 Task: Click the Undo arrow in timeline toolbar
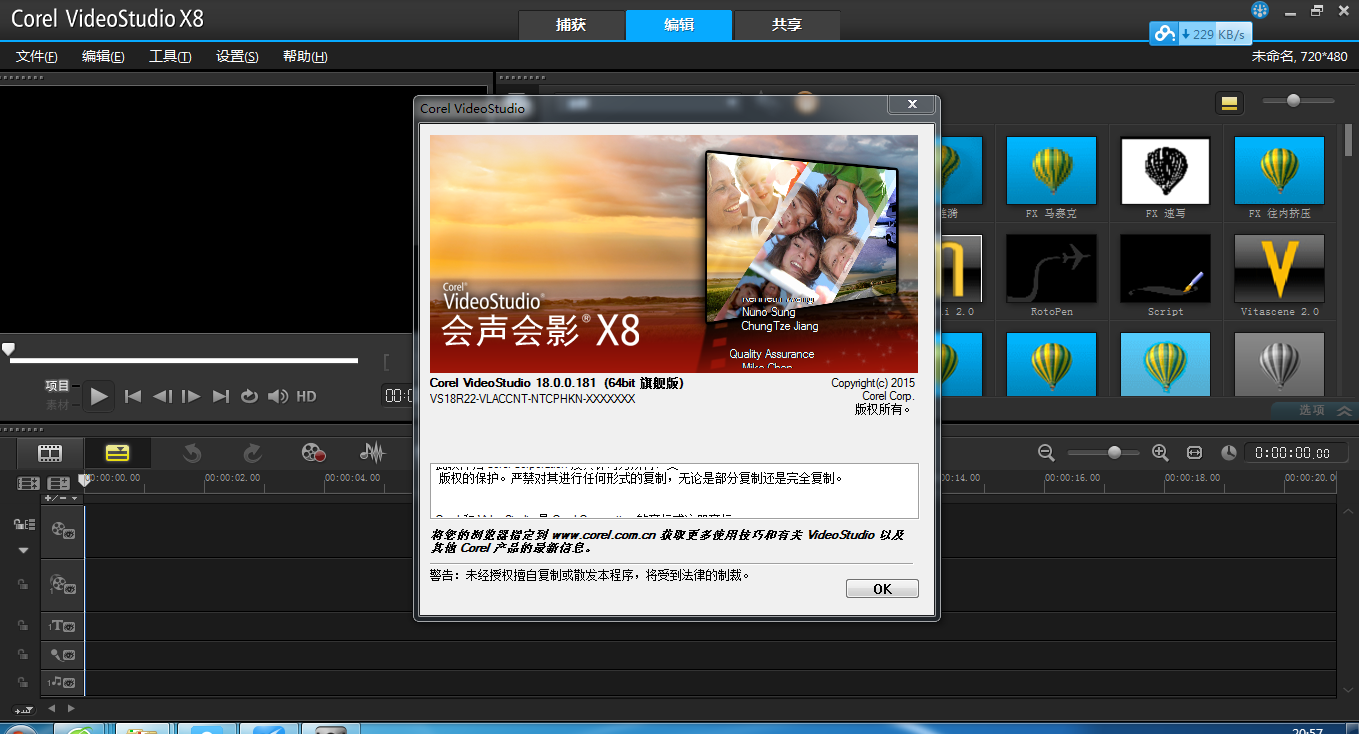coord(192,453)
